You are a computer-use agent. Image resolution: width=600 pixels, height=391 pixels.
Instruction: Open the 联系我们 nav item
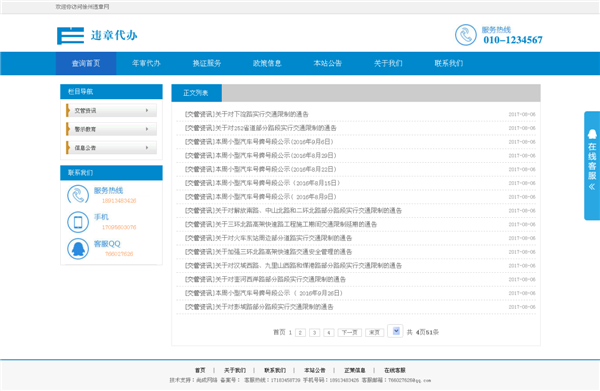click(448, 63)
